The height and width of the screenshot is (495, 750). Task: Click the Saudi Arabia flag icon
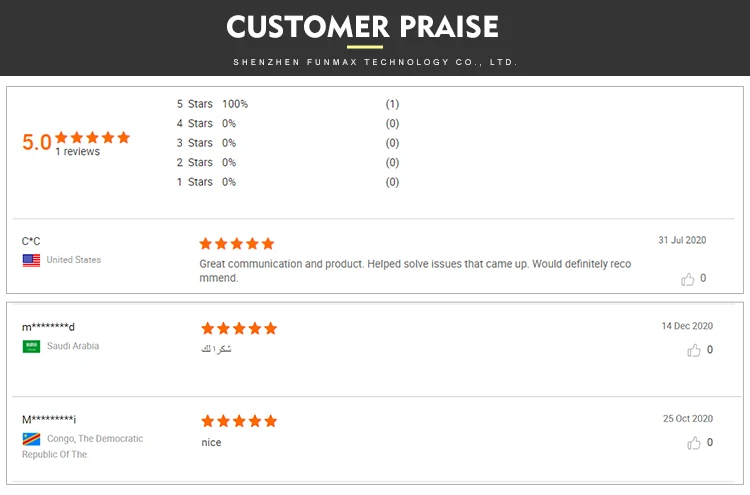pos(32,346)
